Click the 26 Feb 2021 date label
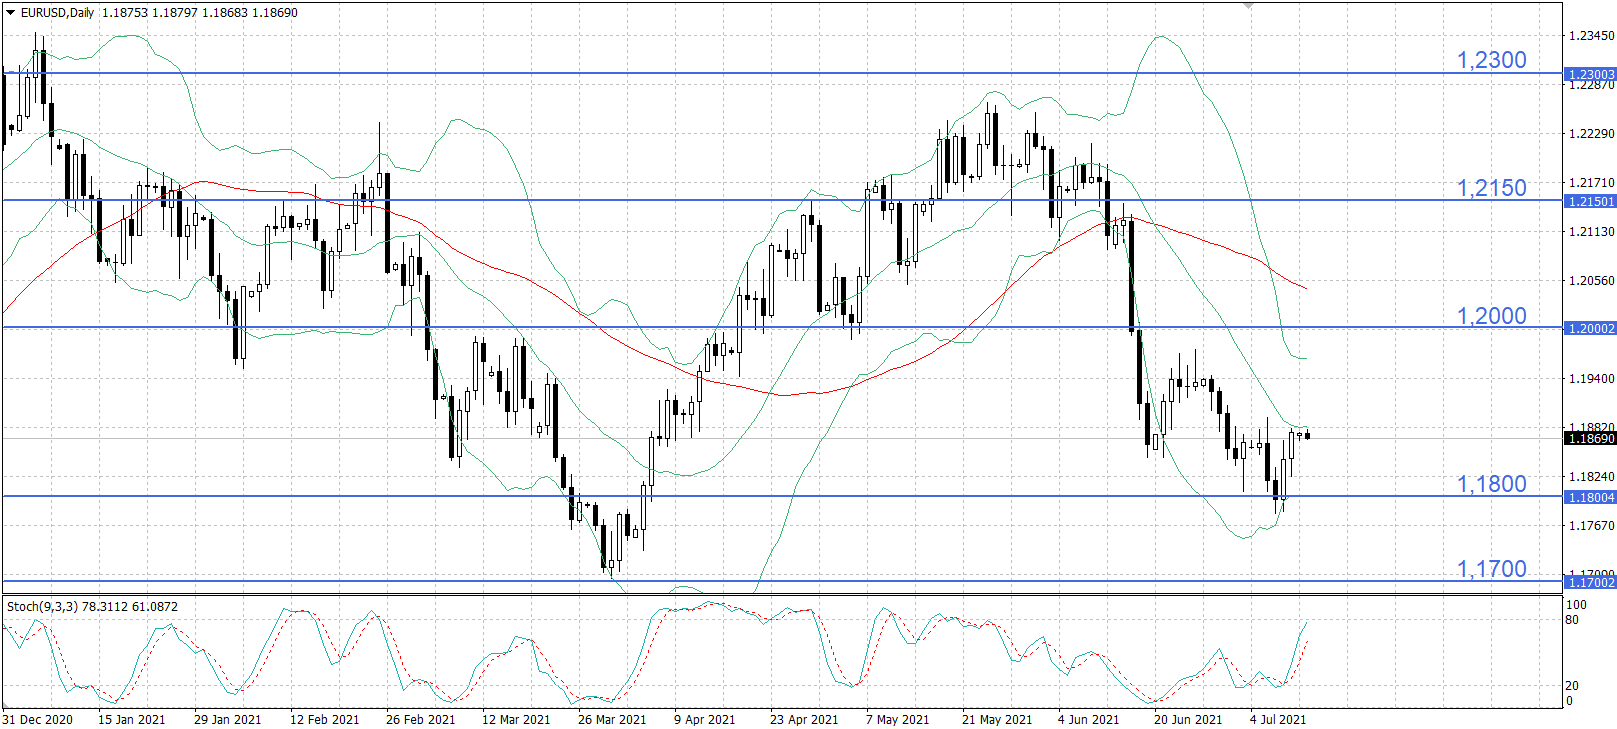The width and height of the screenshot is (1617, 729). (x=420, y=719)
